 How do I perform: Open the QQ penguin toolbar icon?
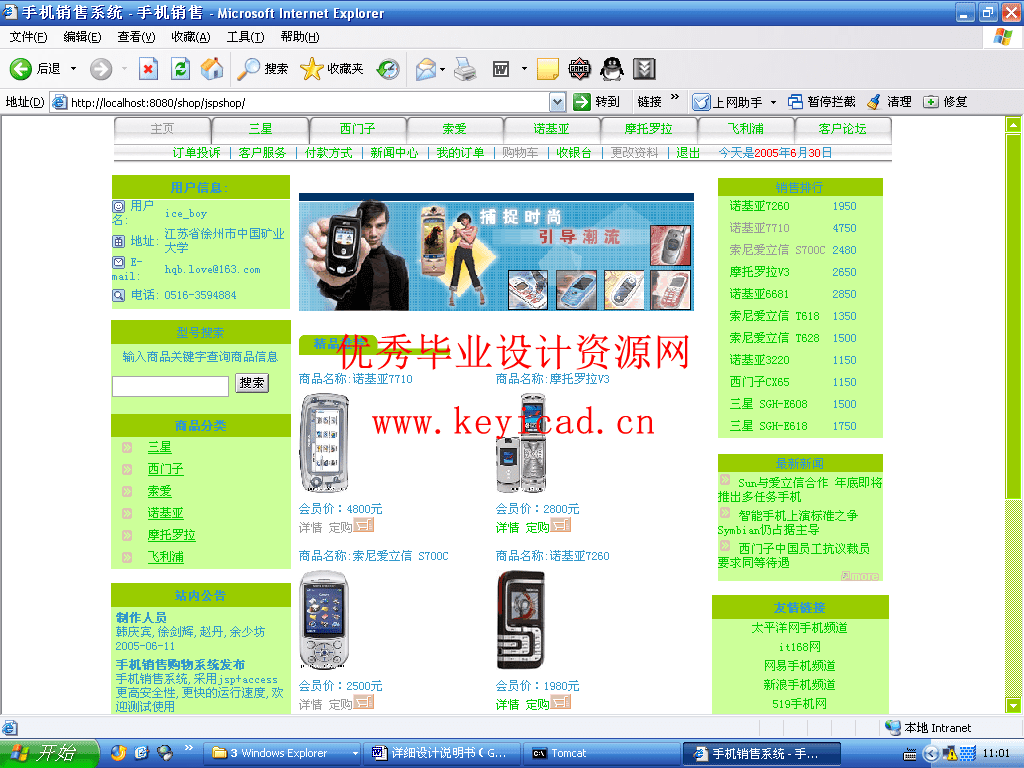click(611, 69)
